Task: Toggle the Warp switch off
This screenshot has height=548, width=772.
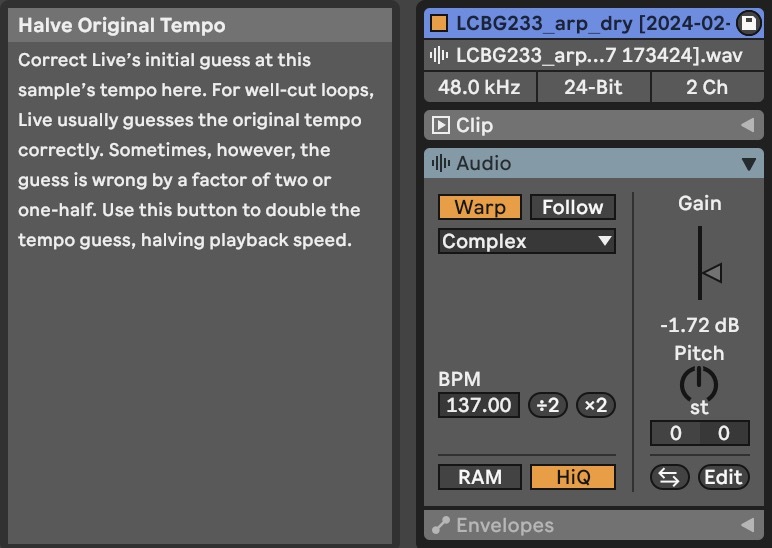Action: pos(479,207)
